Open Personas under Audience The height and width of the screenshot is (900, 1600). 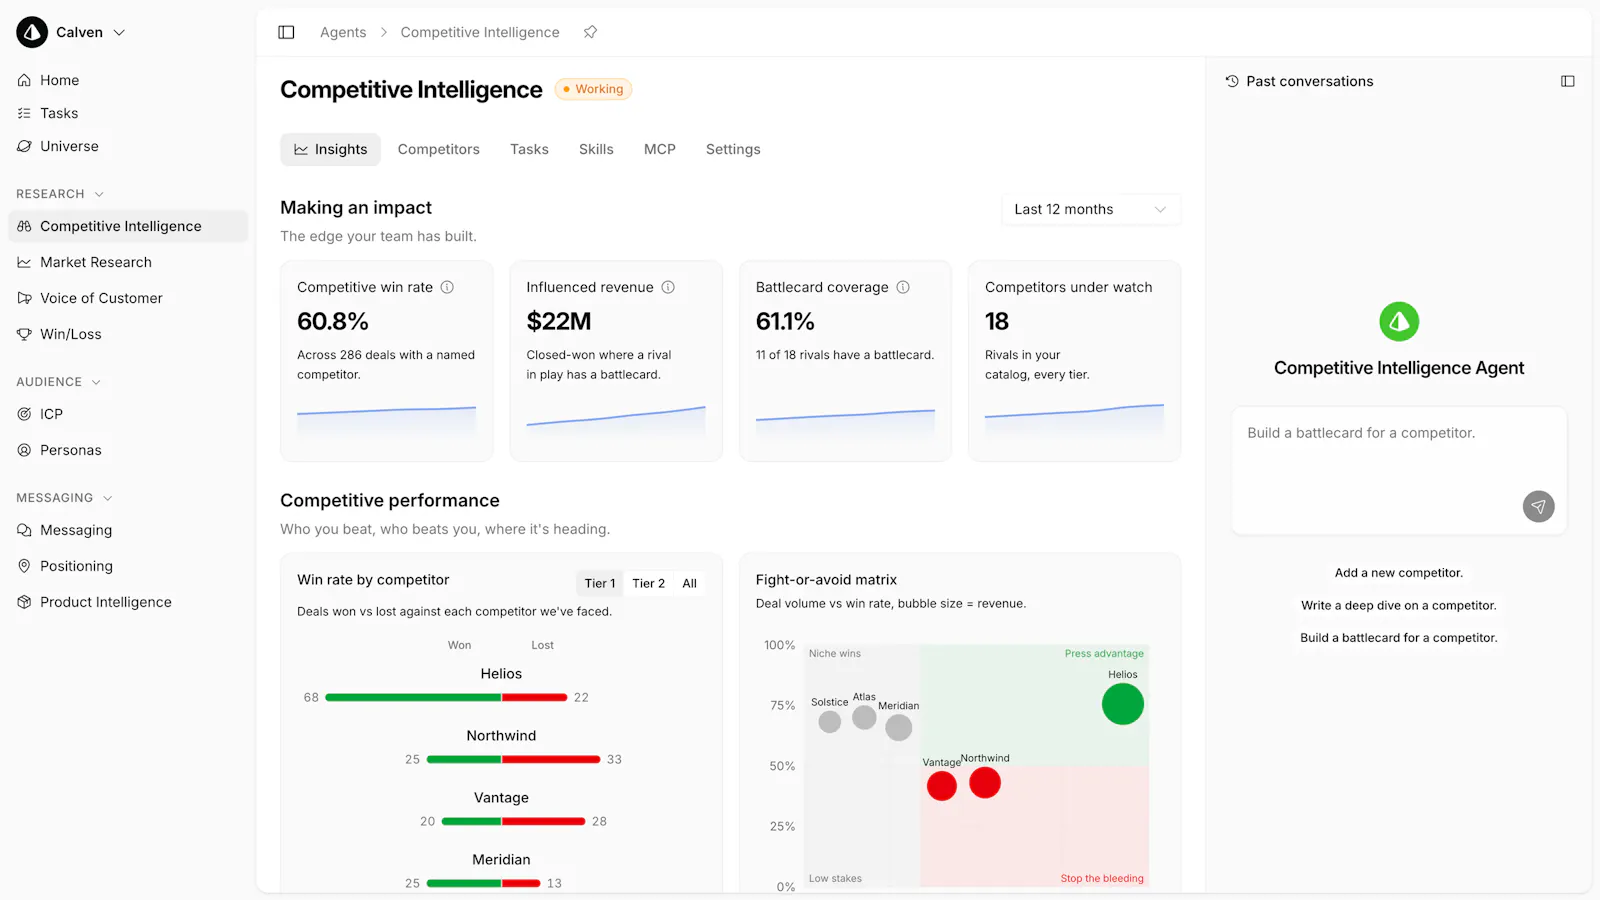[x=128, y=450]
